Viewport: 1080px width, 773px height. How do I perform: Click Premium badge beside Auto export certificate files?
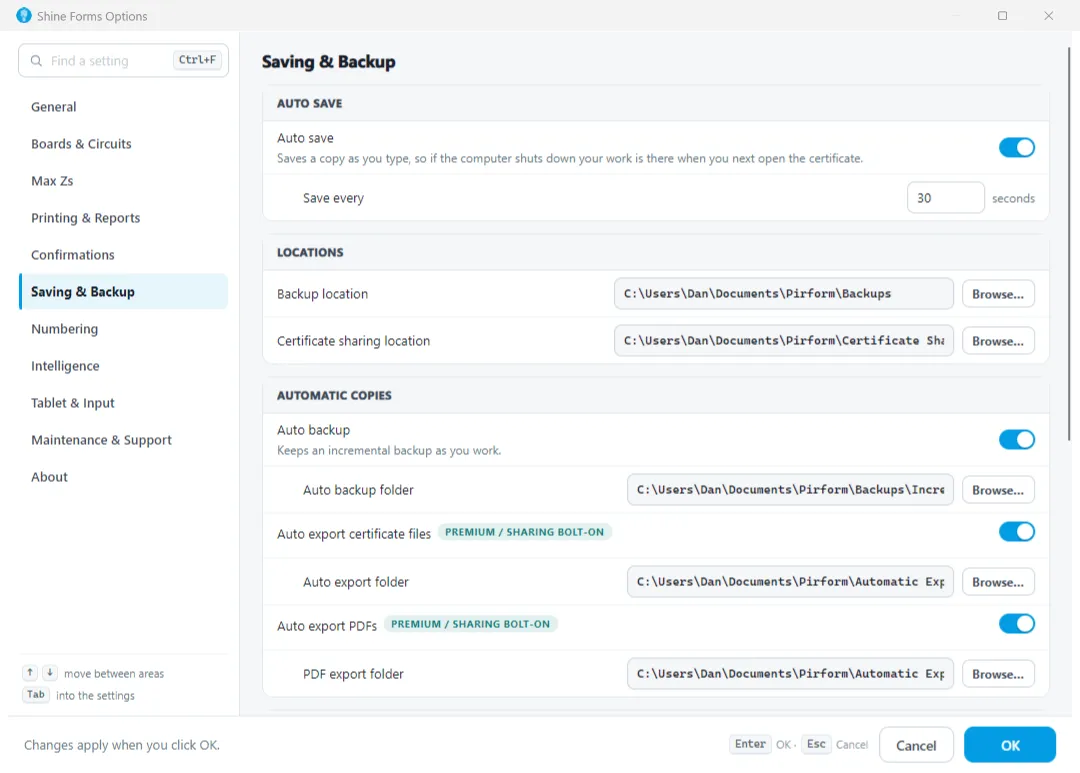point(524,532)
